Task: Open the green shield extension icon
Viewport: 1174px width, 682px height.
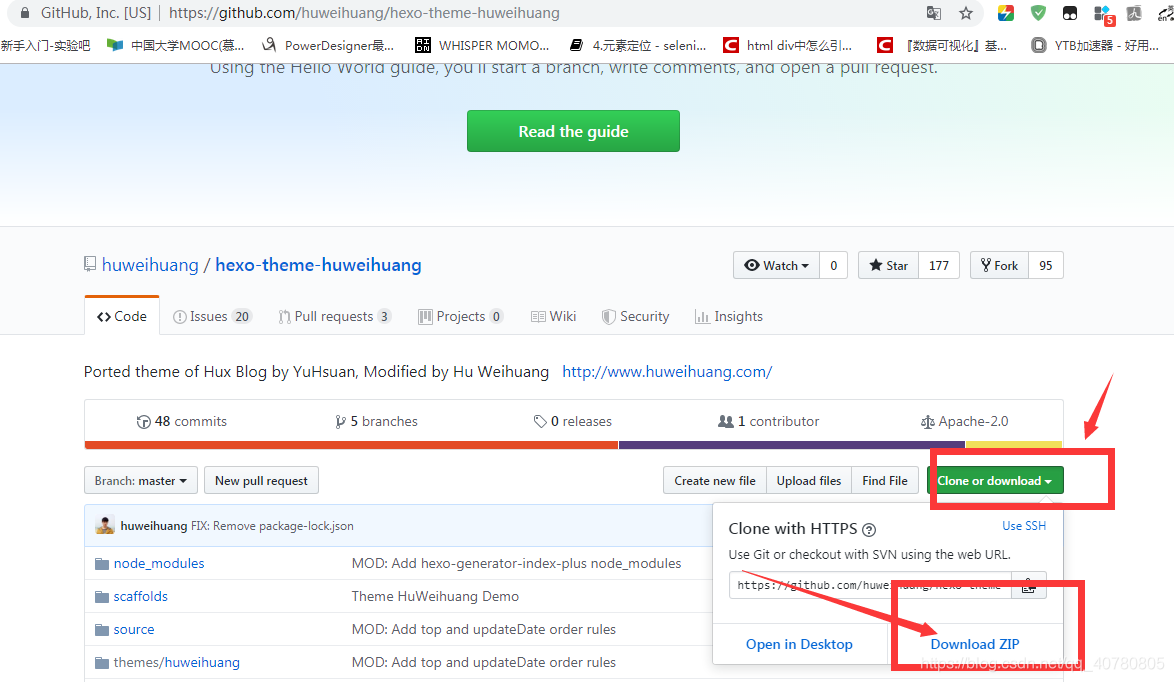Action: [x=1038, y=13]
